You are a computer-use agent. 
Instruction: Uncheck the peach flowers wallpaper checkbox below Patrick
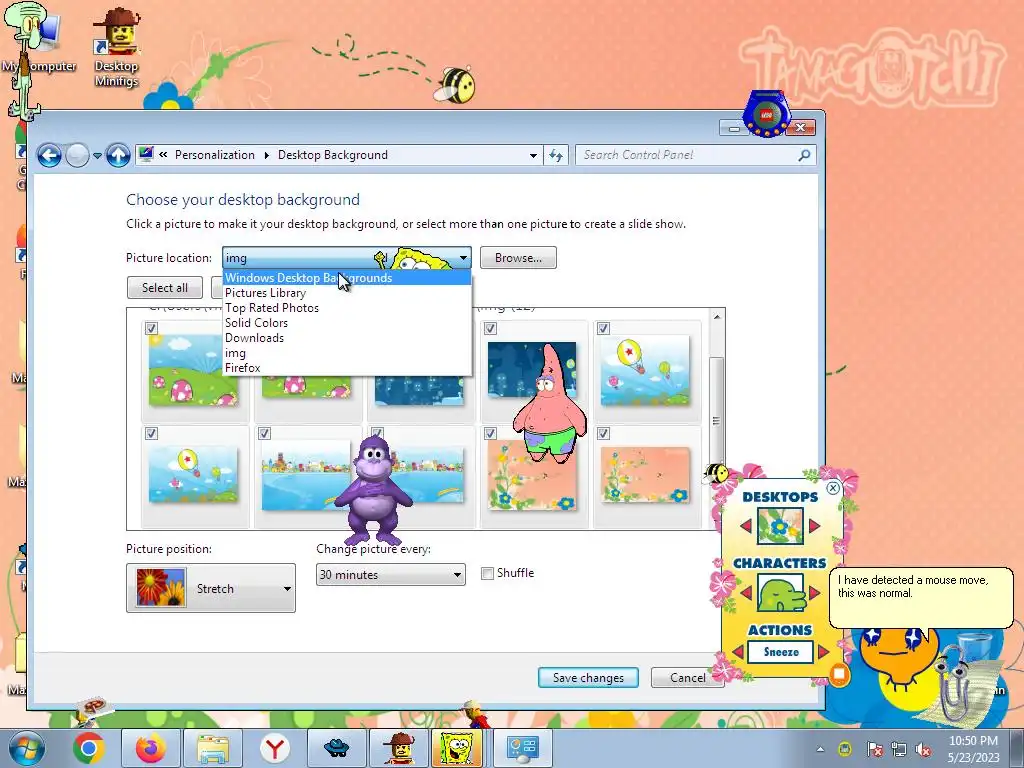click(x=490, y=434)
